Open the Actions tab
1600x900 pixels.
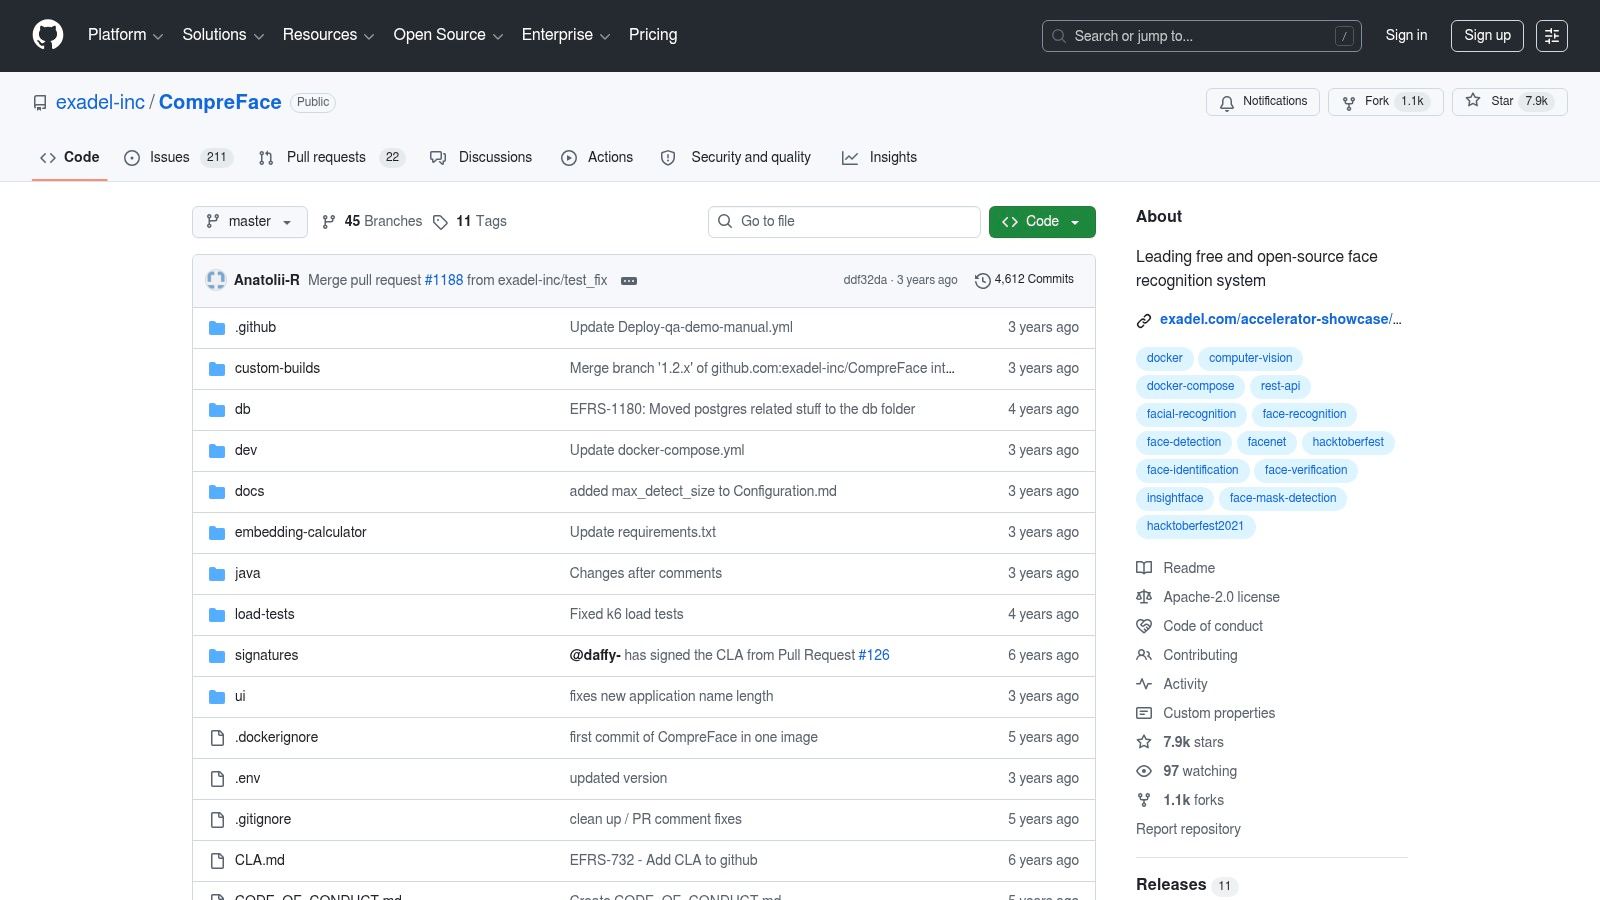pos(597,158)
